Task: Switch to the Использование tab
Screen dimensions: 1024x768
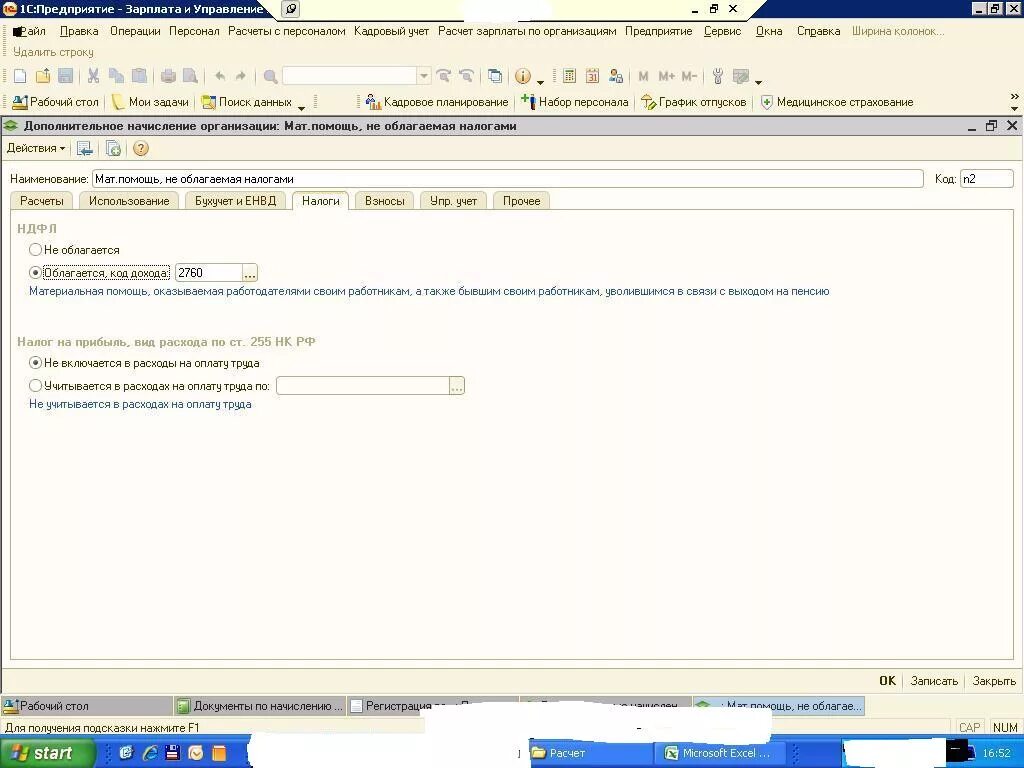Action: pos(129,201)
